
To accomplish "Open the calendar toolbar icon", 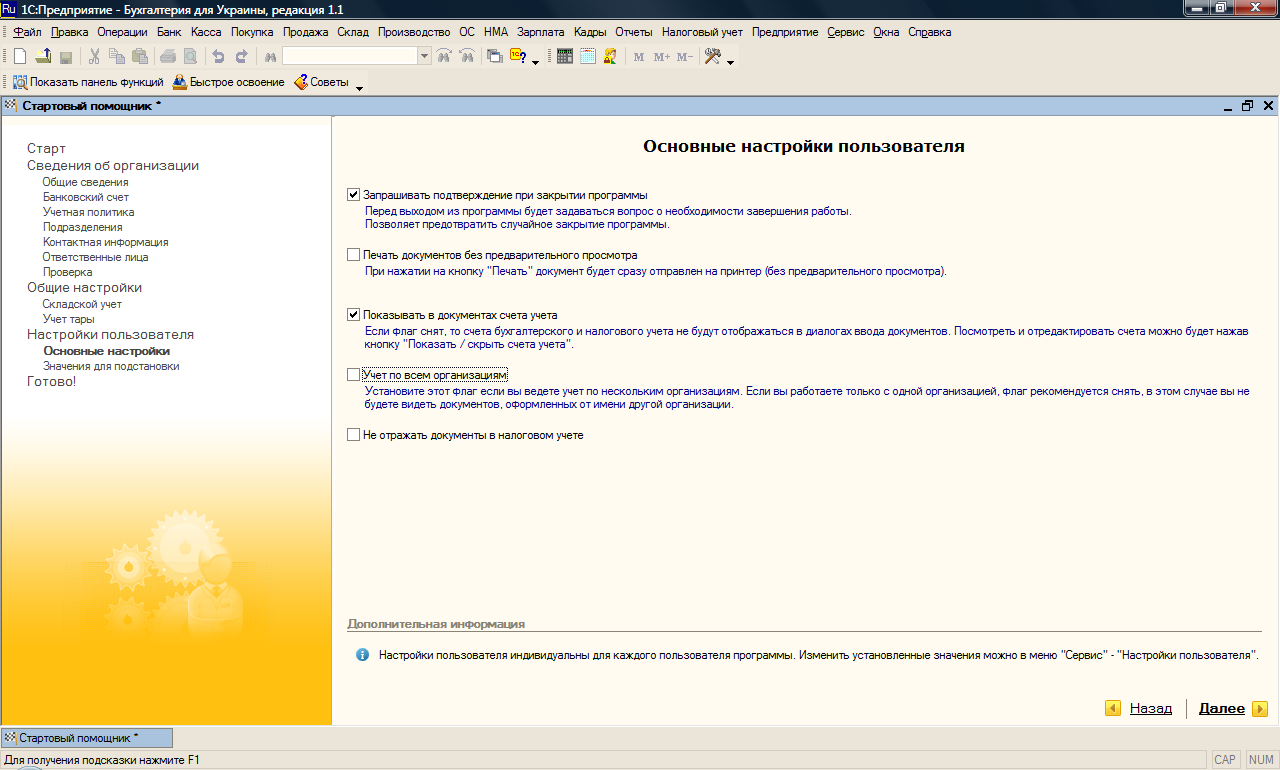I will pyautogui.click(x=588, y=57).
